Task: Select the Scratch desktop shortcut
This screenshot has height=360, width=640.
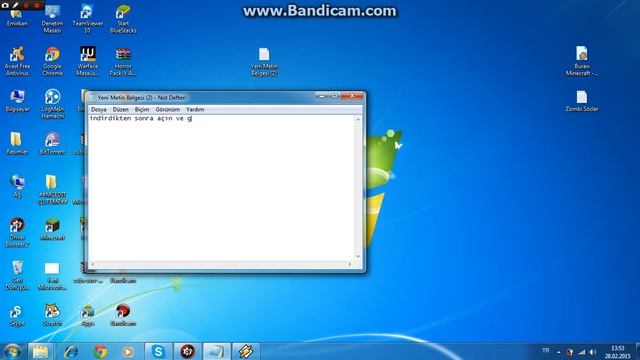Action: pos(52,315)
